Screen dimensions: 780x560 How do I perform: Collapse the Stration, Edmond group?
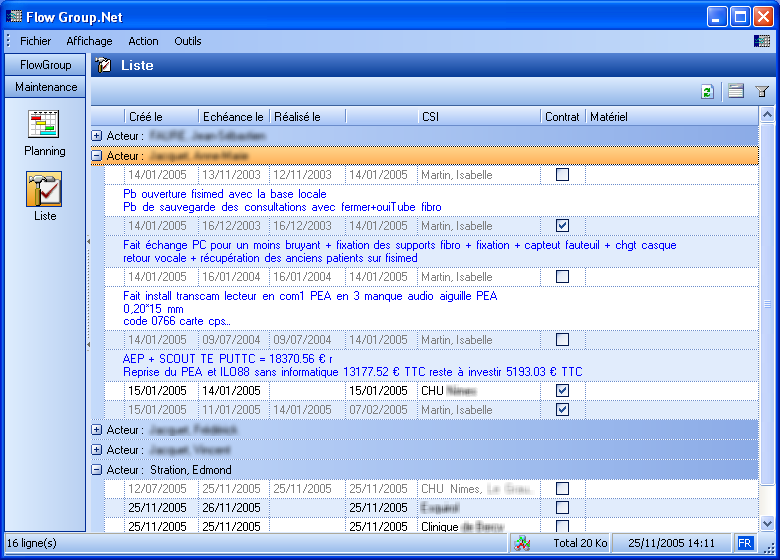(x=97, y=470)
